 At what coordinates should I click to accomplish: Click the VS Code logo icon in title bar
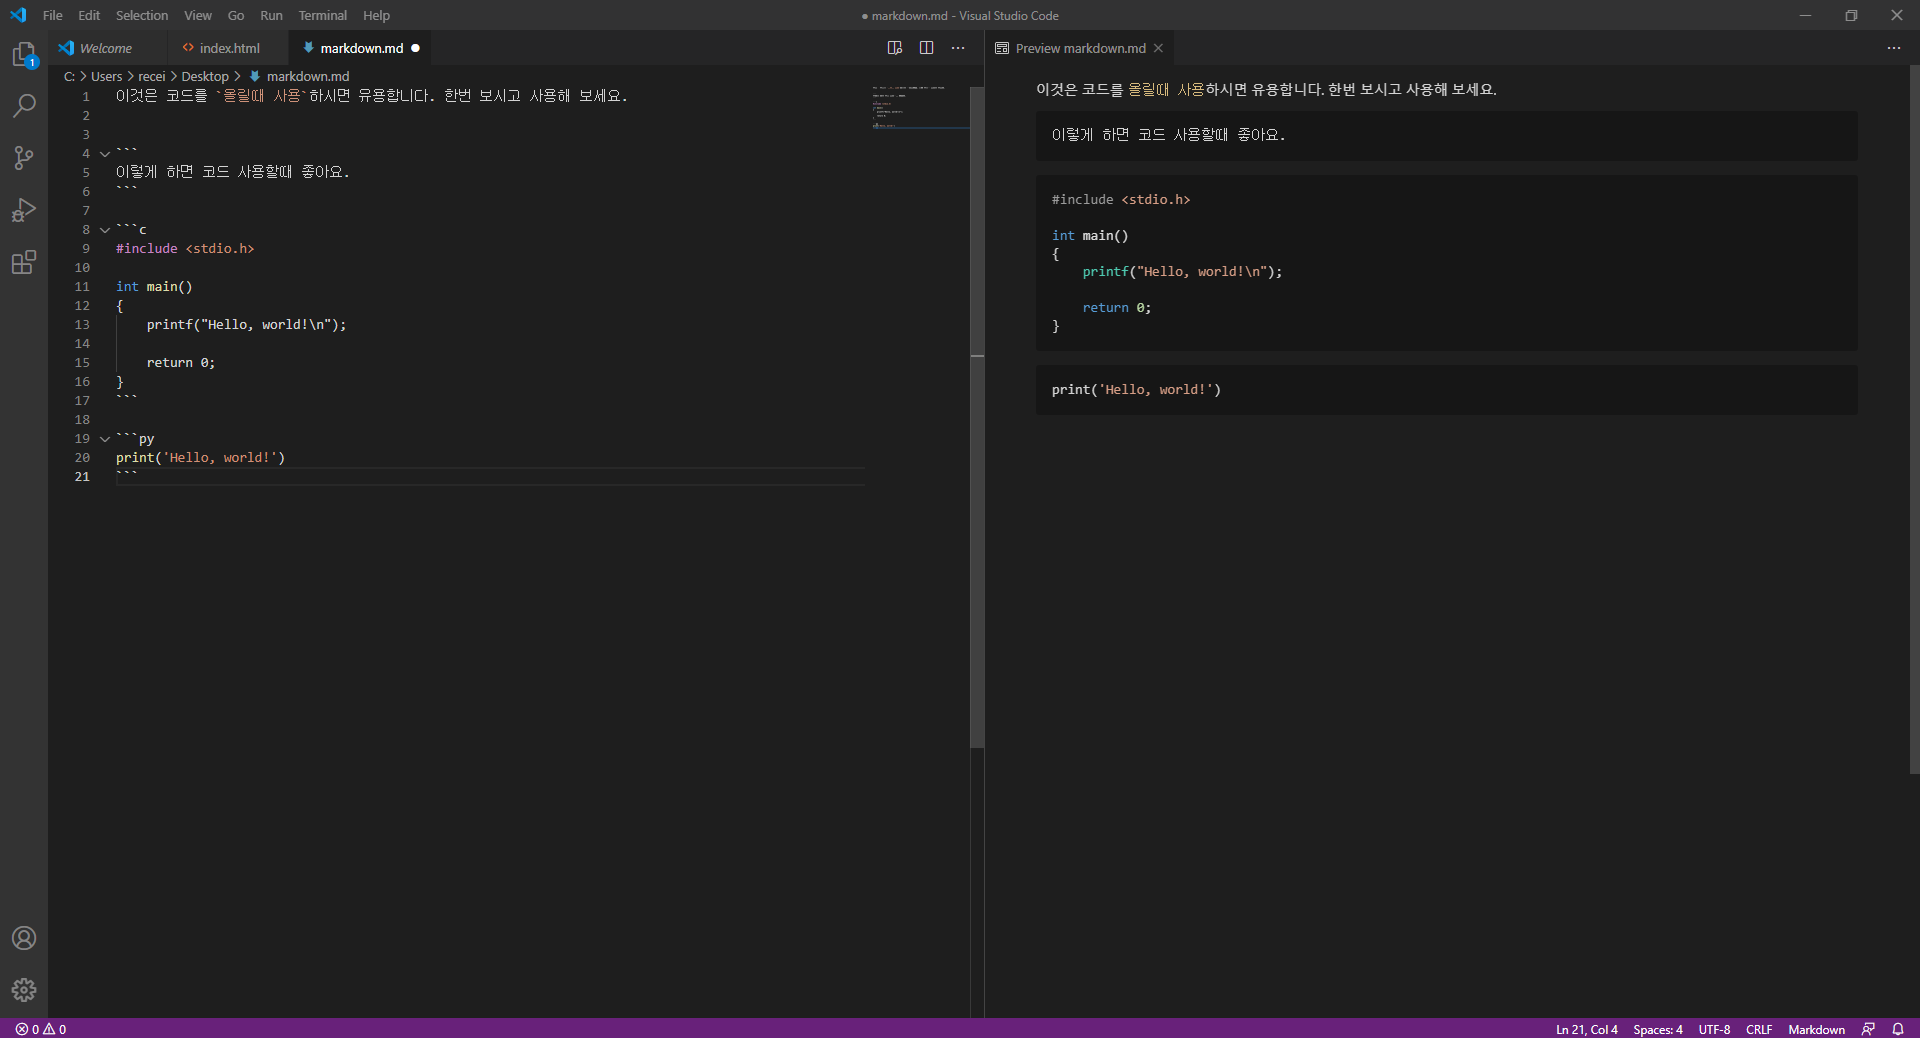18,15
